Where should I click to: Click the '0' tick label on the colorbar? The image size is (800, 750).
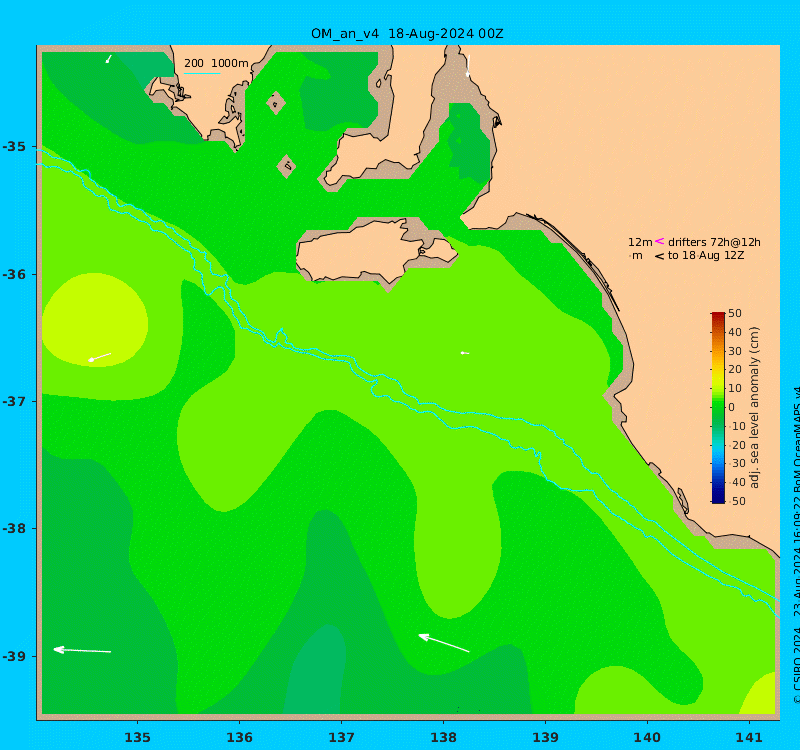pyautogui.click(x=732, y=407)
